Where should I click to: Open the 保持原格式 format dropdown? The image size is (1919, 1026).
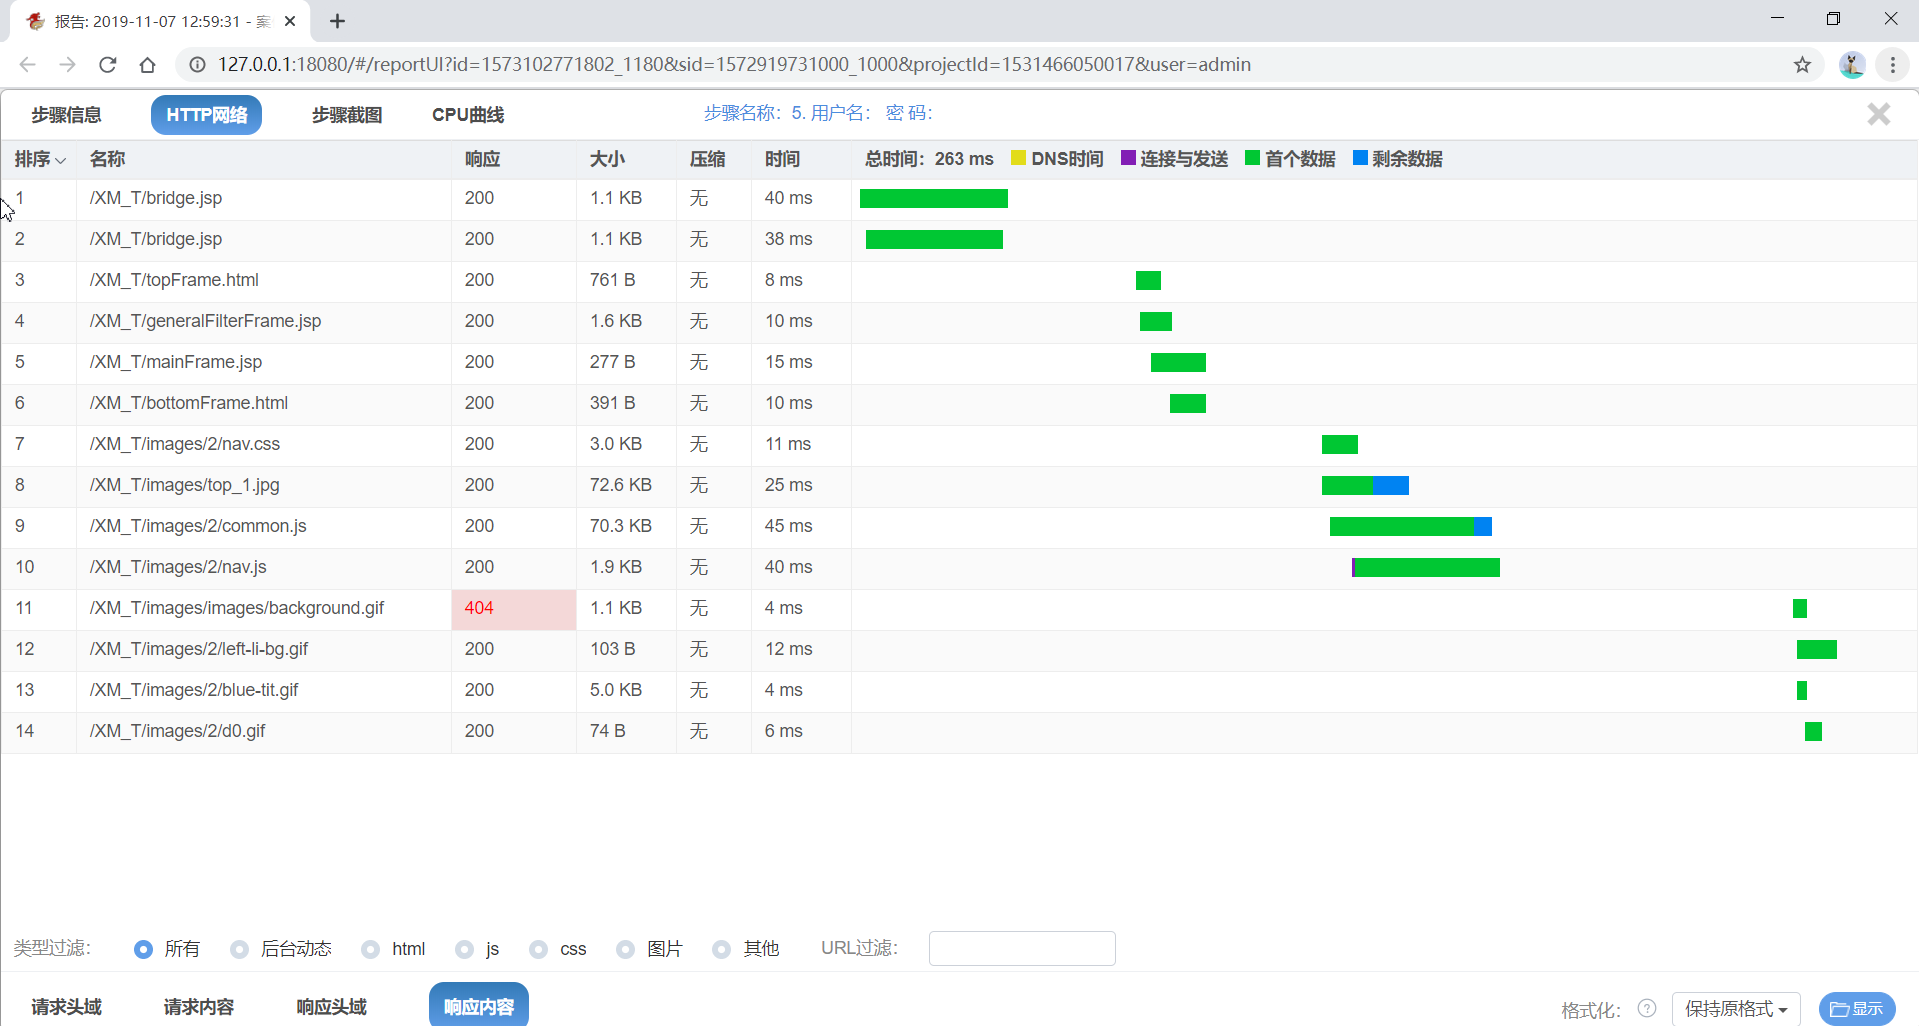tap(1735, 1008)
